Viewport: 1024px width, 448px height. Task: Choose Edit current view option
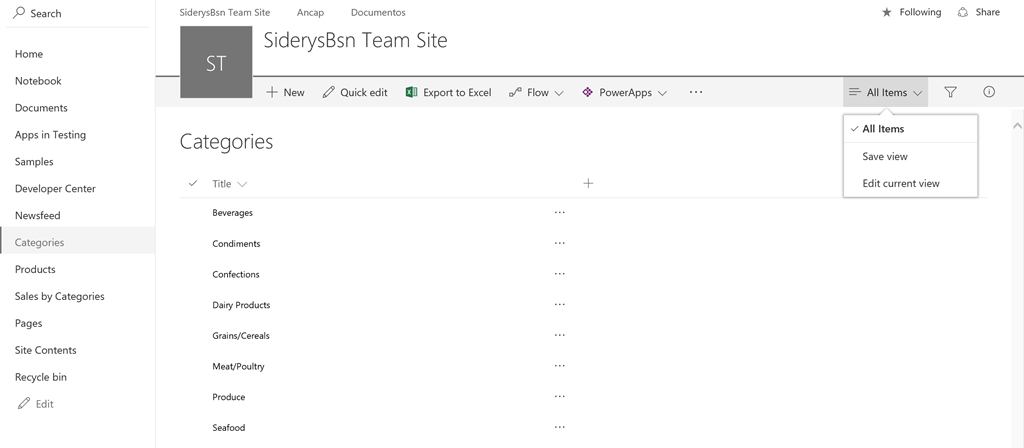[x=910, y=183]
